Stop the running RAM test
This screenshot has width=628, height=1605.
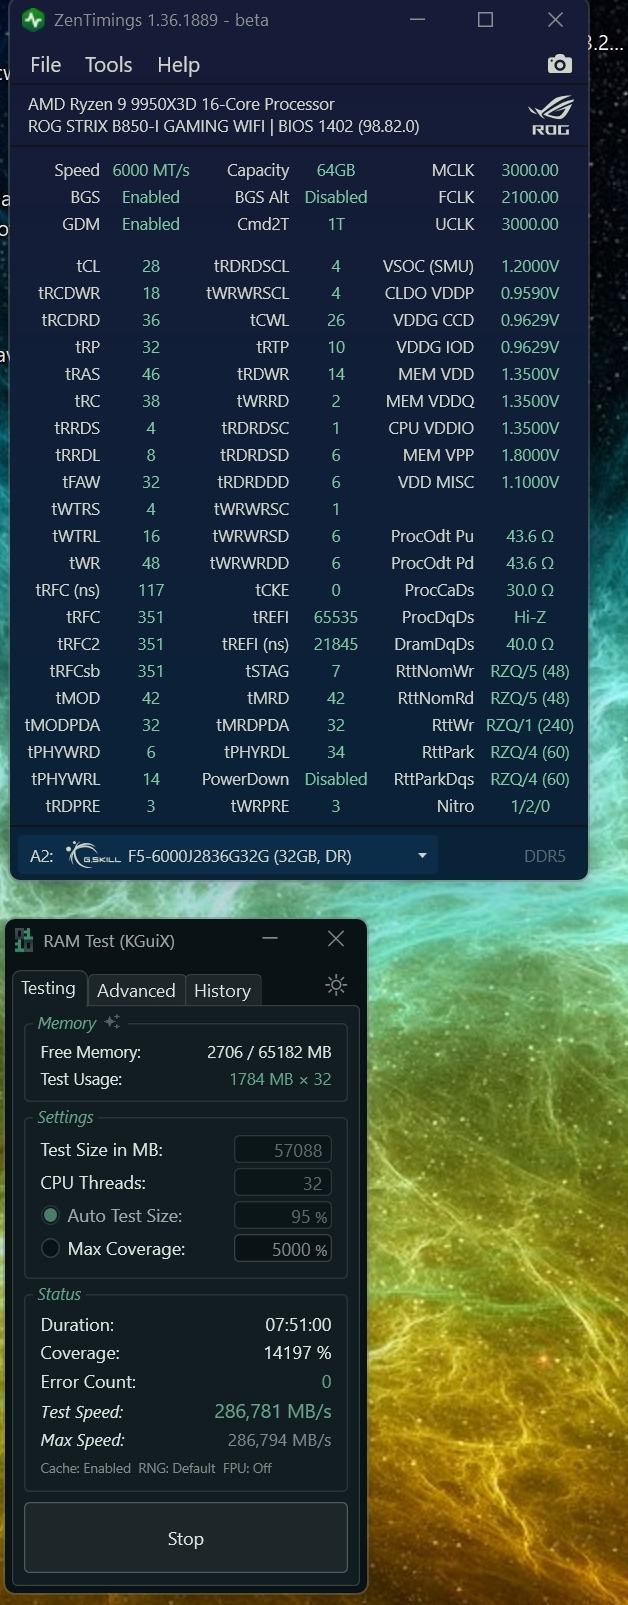coord(186,1539)
